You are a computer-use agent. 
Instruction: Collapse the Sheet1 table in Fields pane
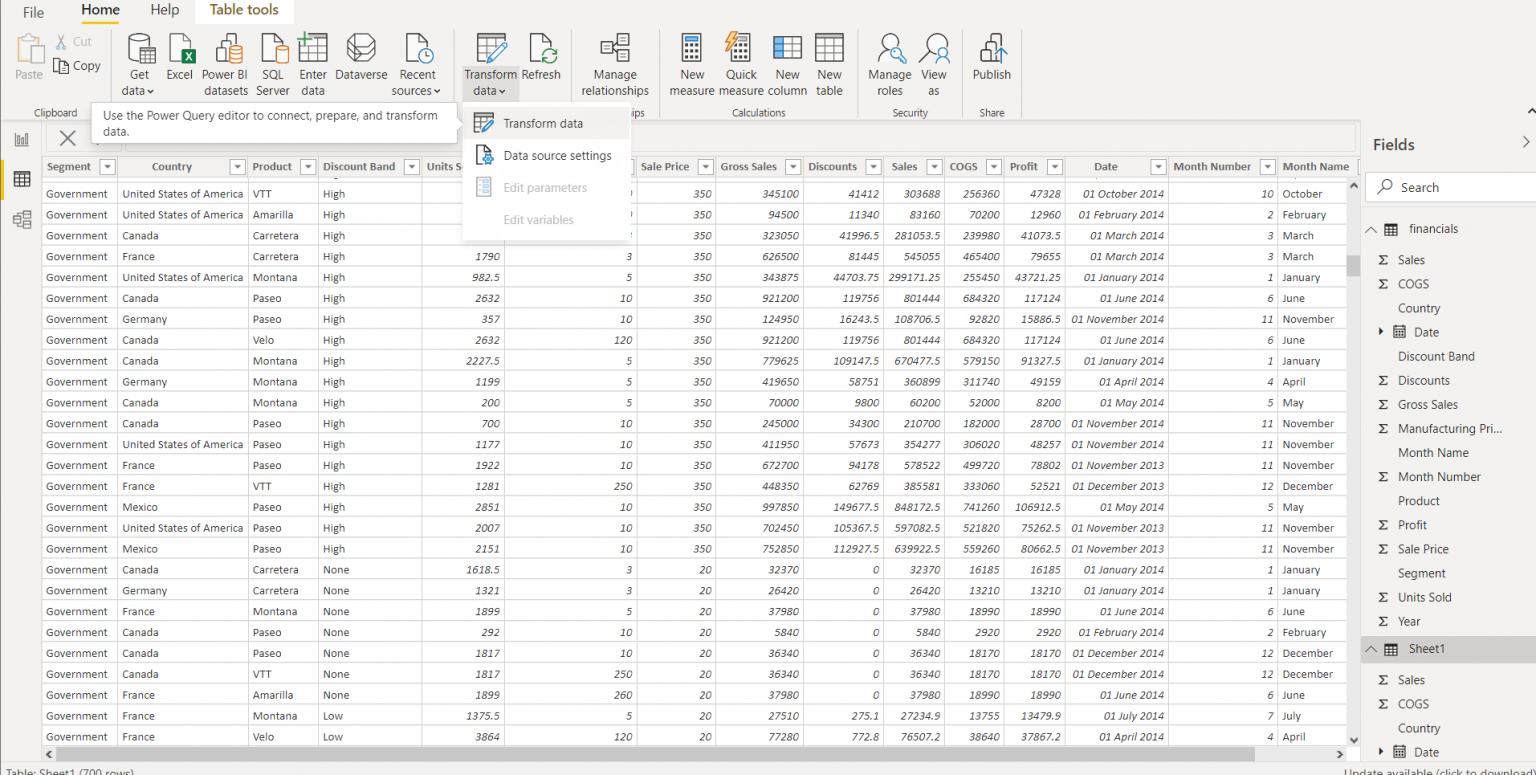pos(1371,649)
